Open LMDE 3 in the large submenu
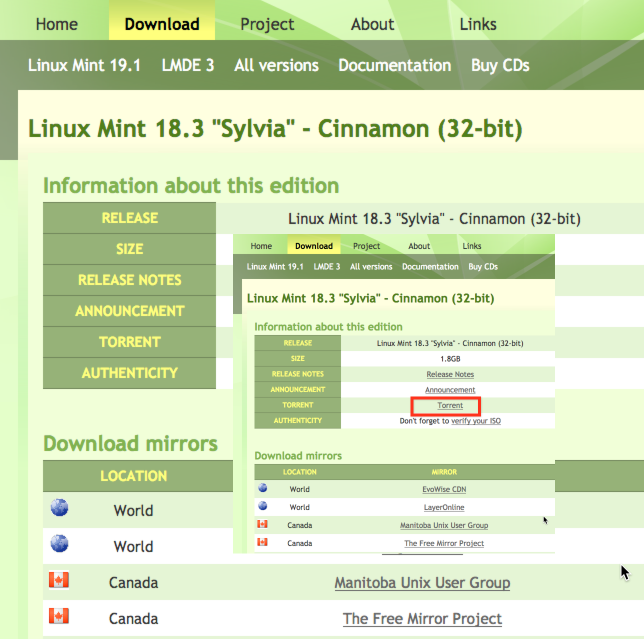 188,65
